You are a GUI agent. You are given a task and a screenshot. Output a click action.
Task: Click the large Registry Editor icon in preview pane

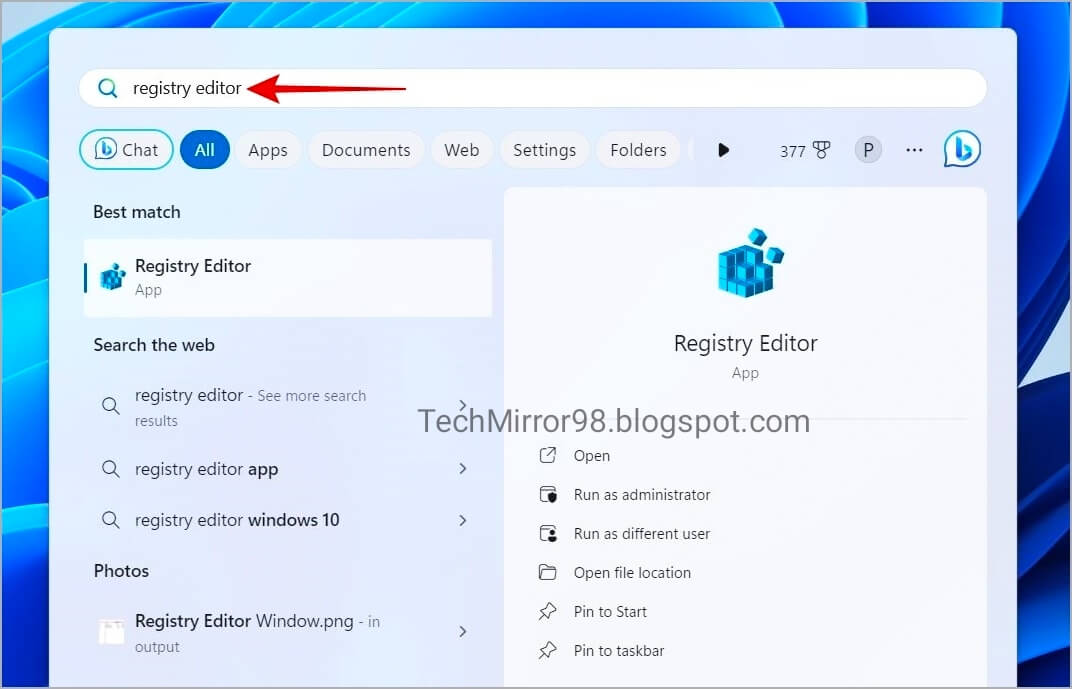[749, 263]
